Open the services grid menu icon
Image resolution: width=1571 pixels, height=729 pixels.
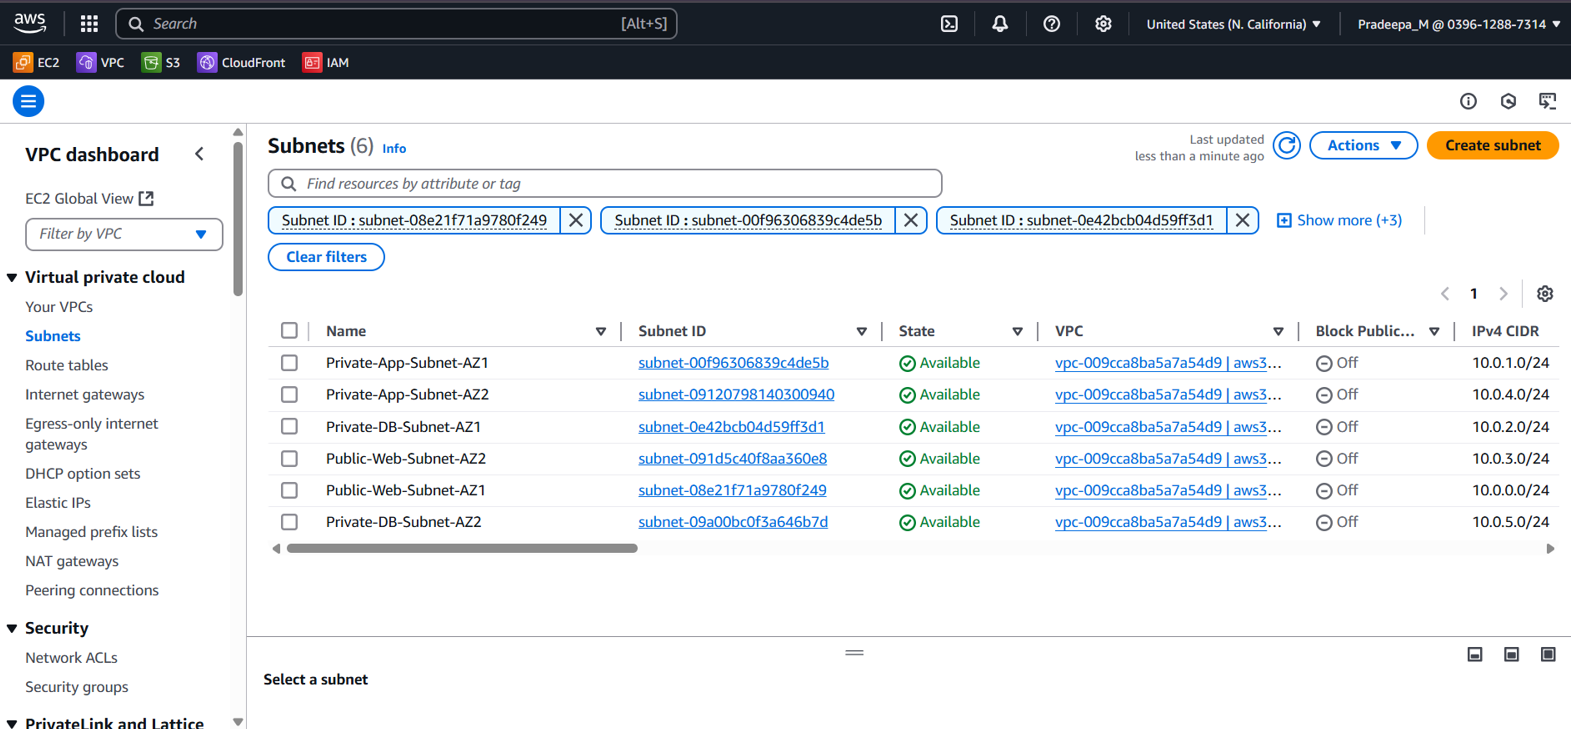[x=89, y=23]
